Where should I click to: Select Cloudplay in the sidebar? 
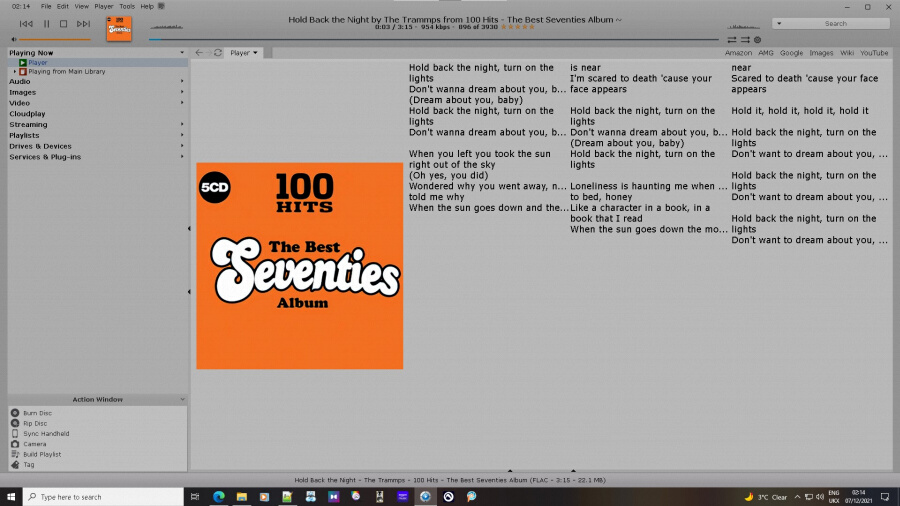[x=27, y=114]
